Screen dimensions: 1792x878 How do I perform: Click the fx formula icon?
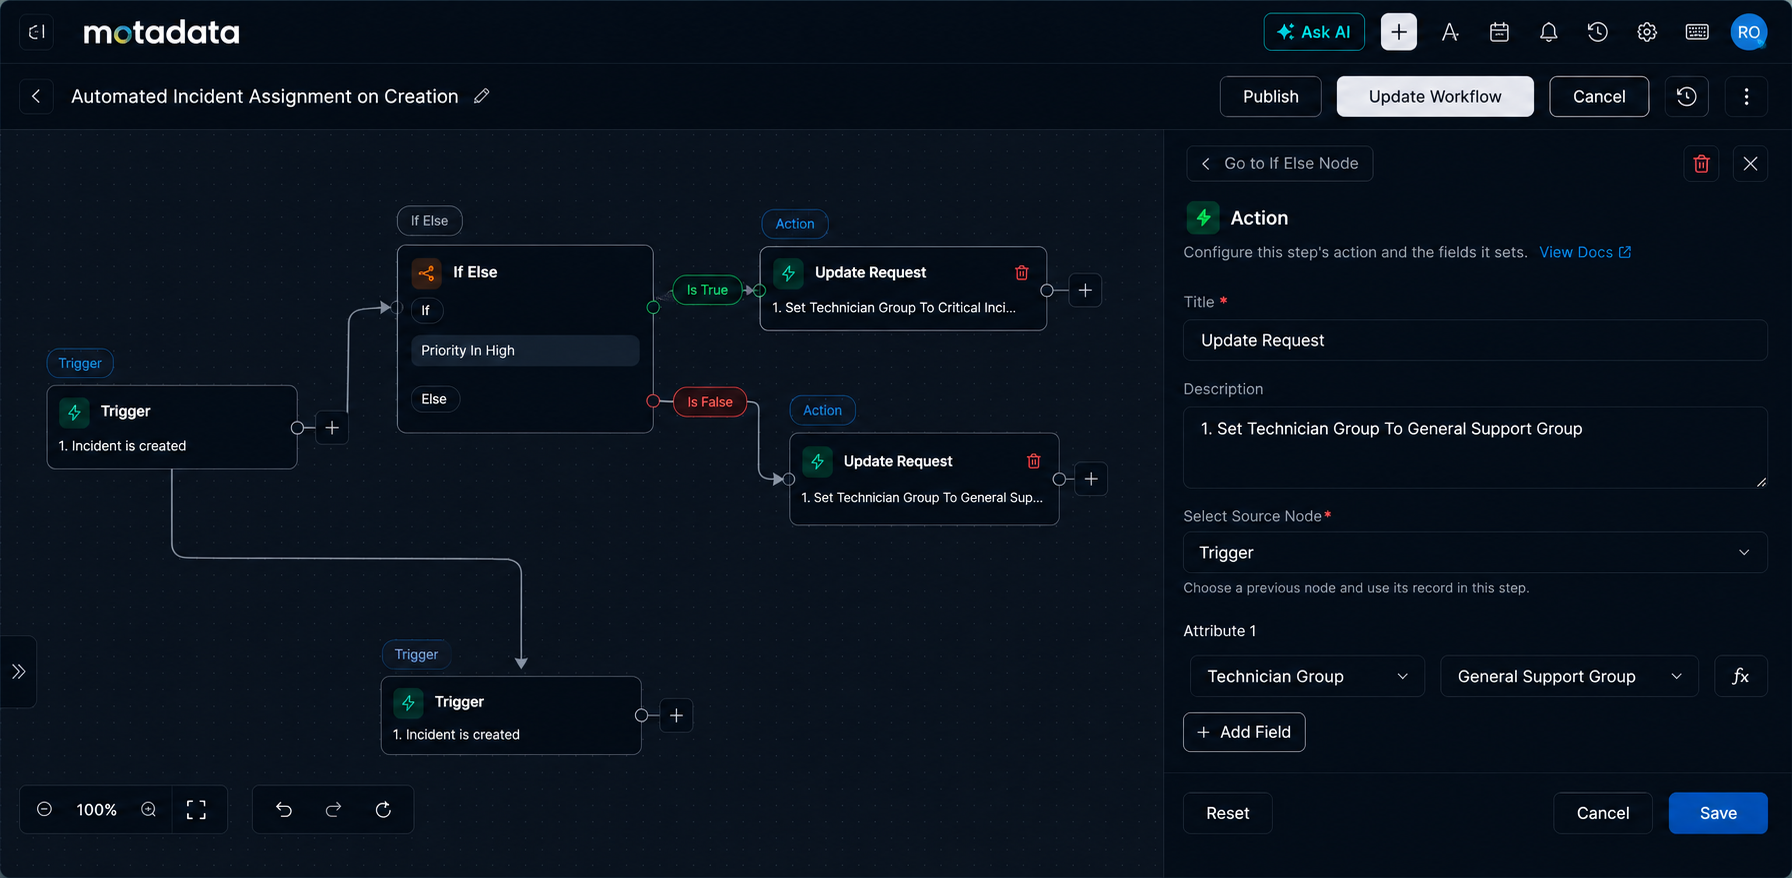point(1740,676)
